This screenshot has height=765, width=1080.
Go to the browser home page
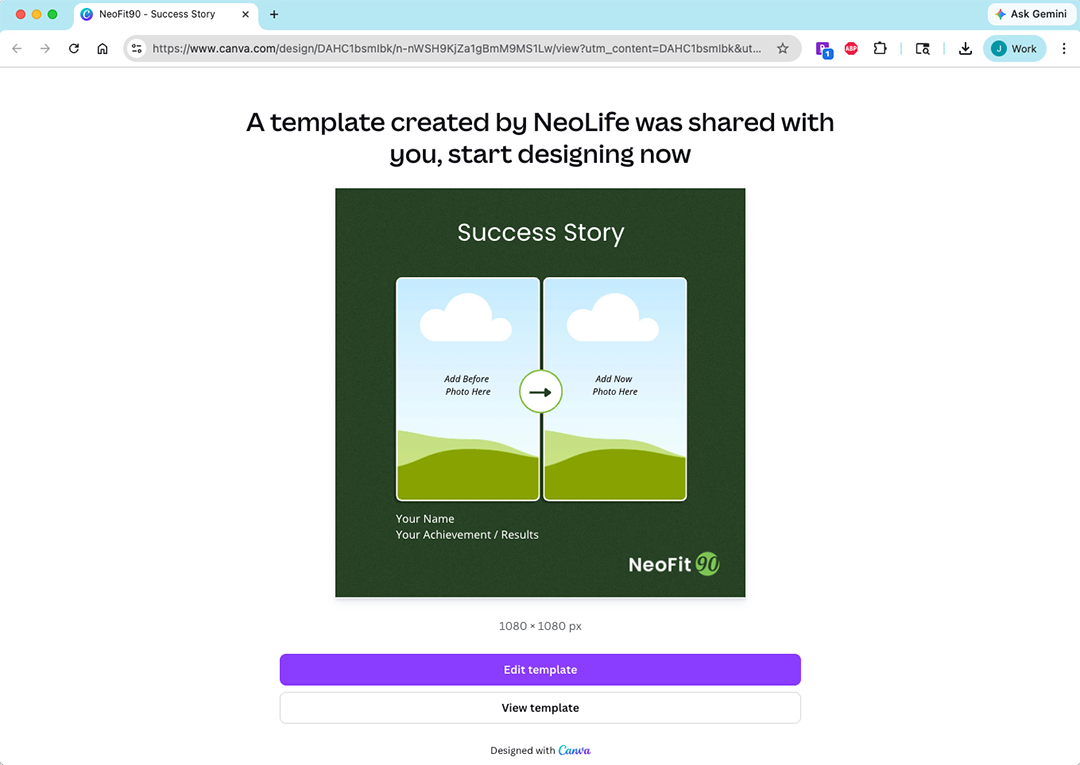(x=102, y=48)
